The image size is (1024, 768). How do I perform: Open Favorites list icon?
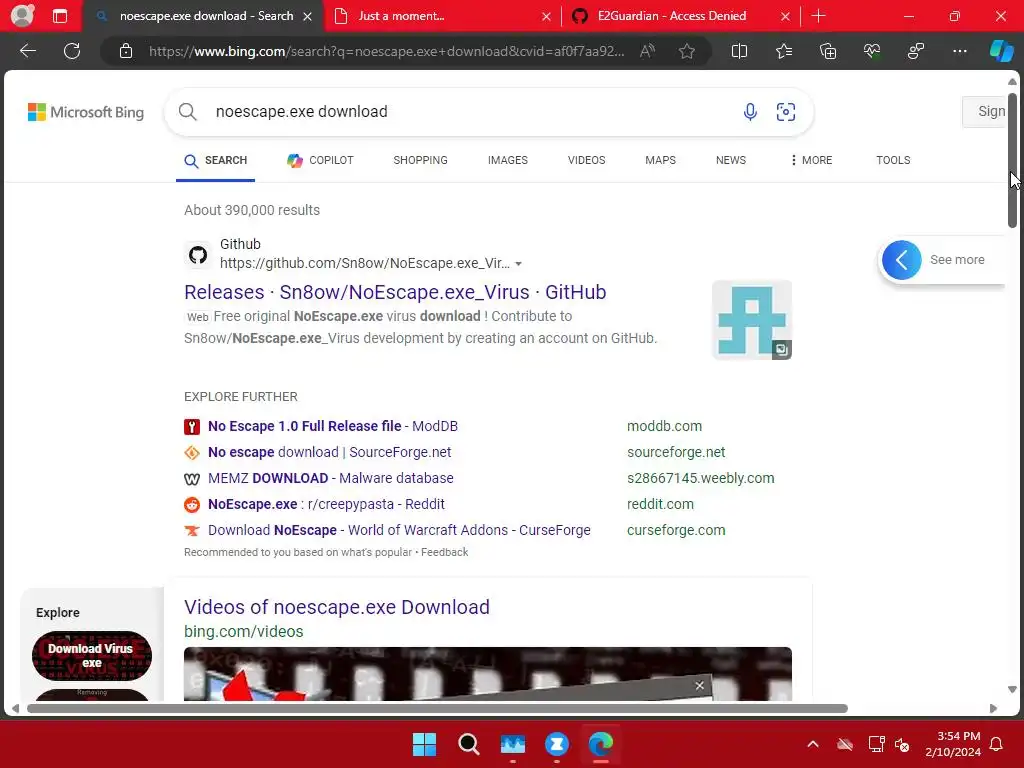(784, 51)
